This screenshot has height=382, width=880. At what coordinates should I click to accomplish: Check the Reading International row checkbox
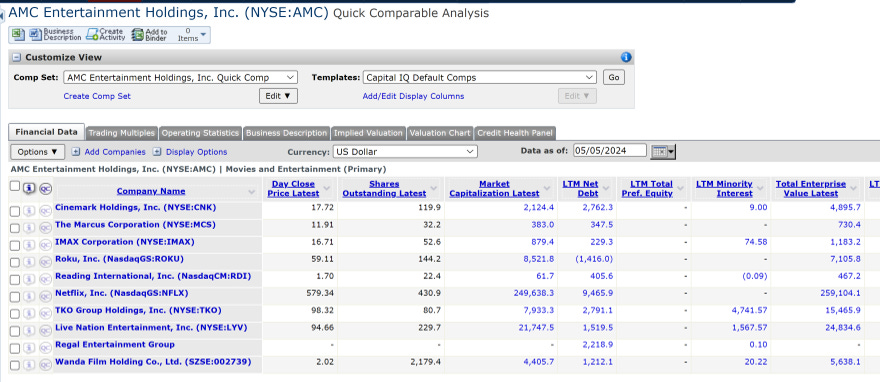15,279
